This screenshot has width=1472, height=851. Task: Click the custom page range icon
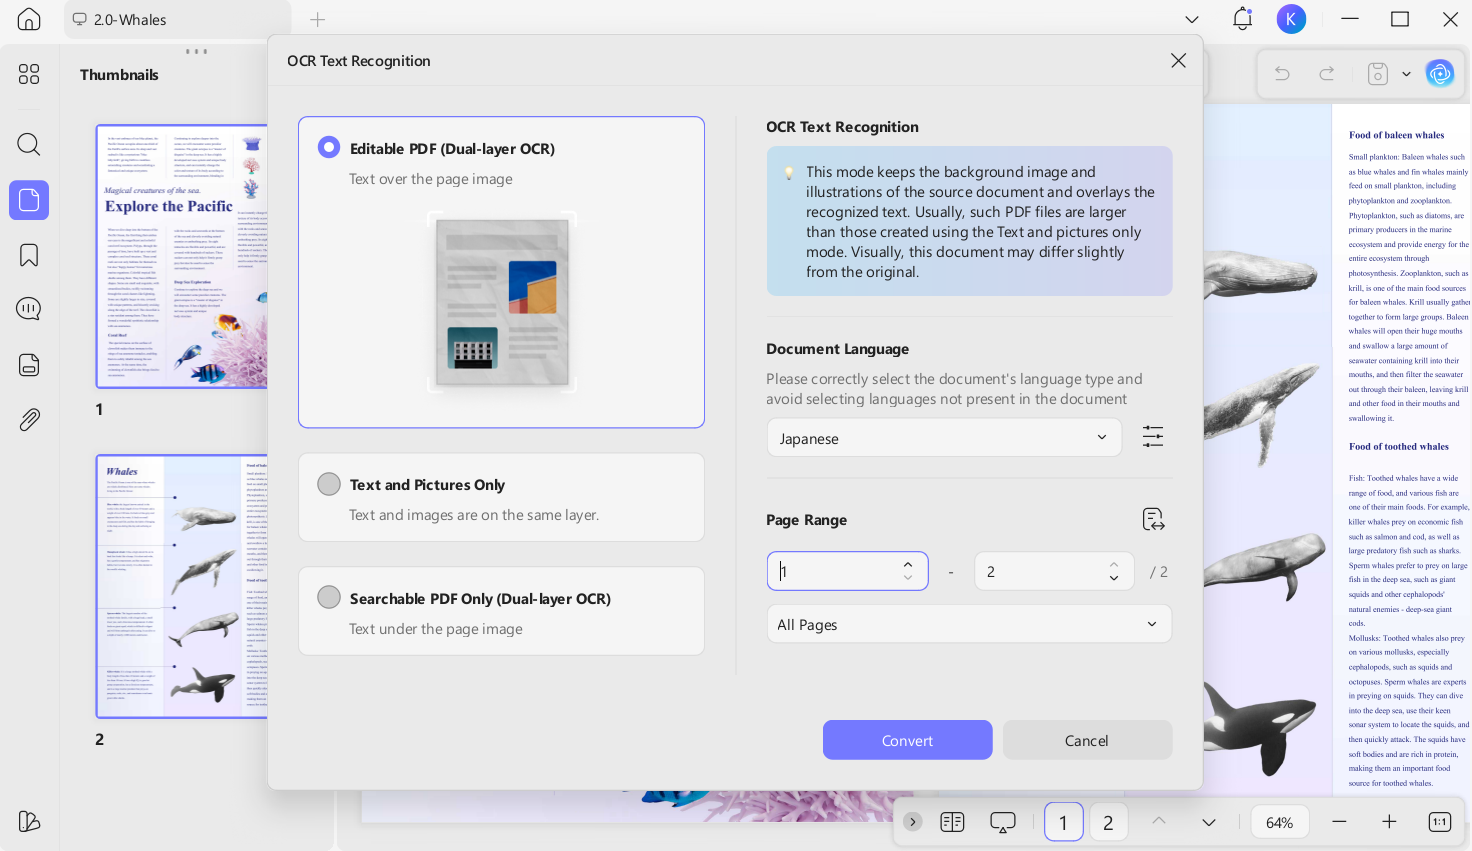point(1153,519)
